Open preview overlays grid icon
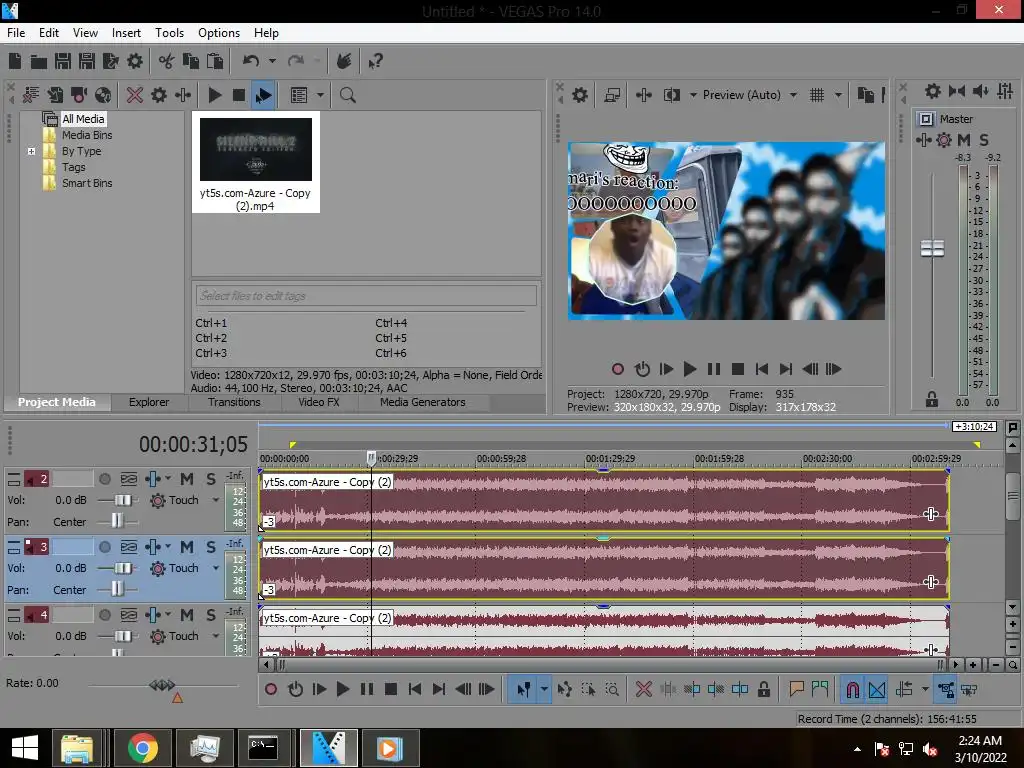The width and height of the screenshot is (1024, 768). click(x=817, y=95)
